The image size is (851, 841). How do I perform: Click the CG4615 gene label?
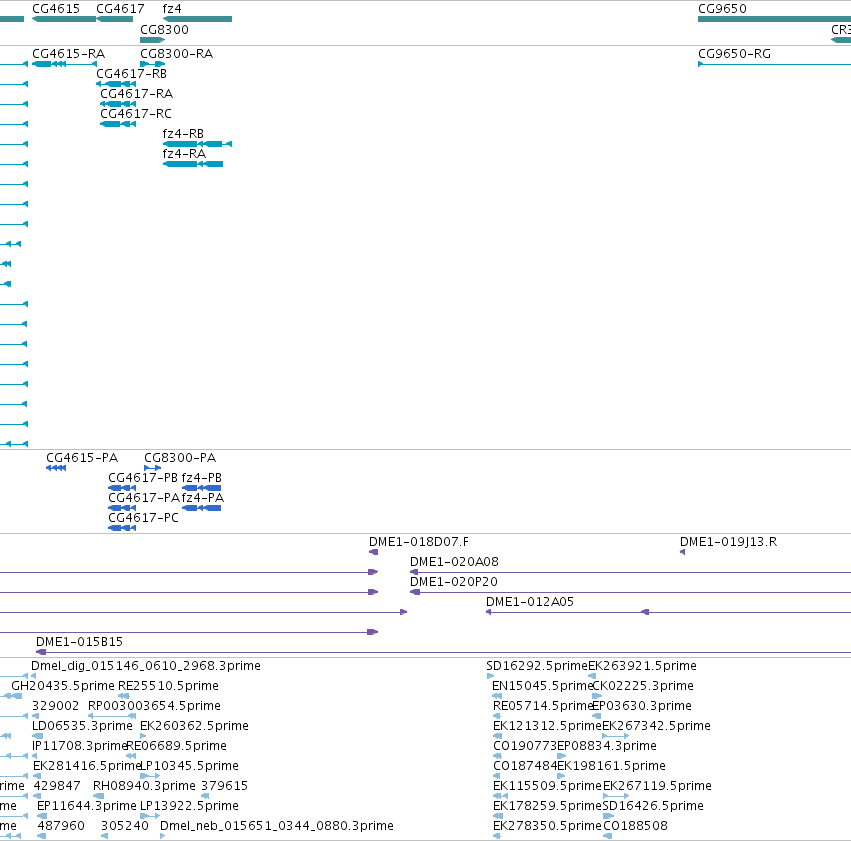point(56,9)
